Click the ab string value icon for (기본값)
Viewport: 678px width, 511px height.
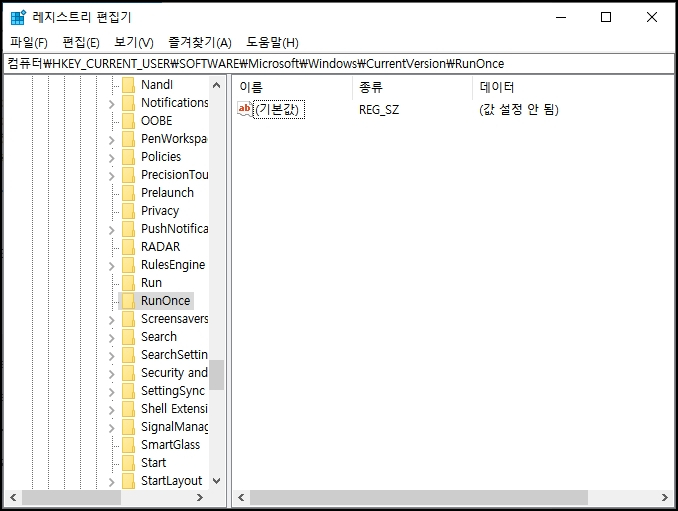[245, 109]
